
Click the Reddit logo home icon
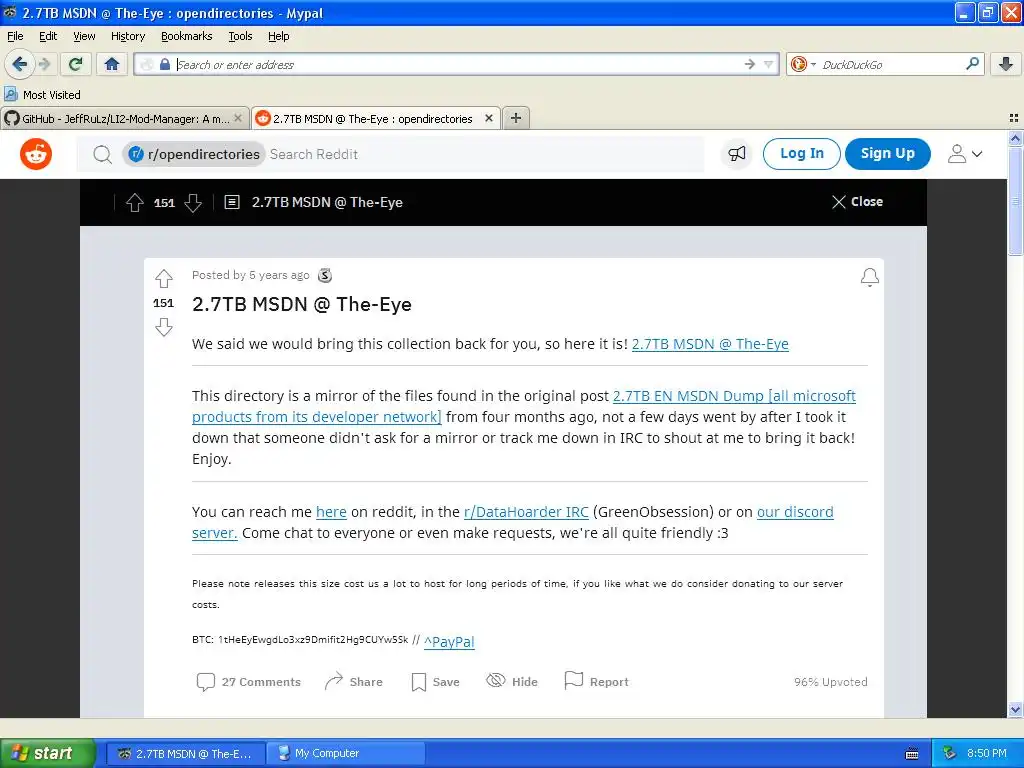36,154
